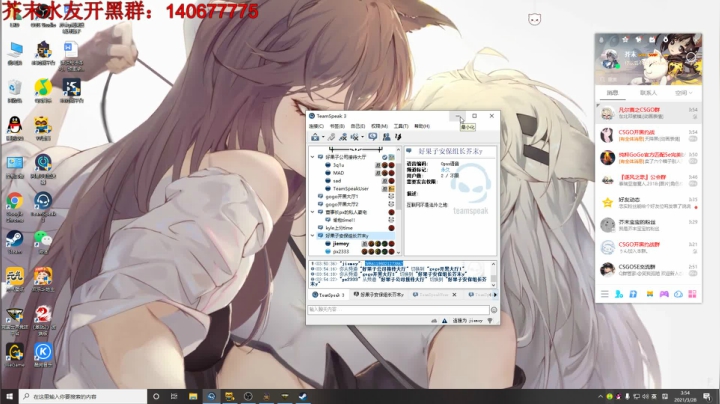Click the disconnect plug icon in the TeamSpeak toolbar
This screenshot has height=404, width=720.
tap(331, 137)
